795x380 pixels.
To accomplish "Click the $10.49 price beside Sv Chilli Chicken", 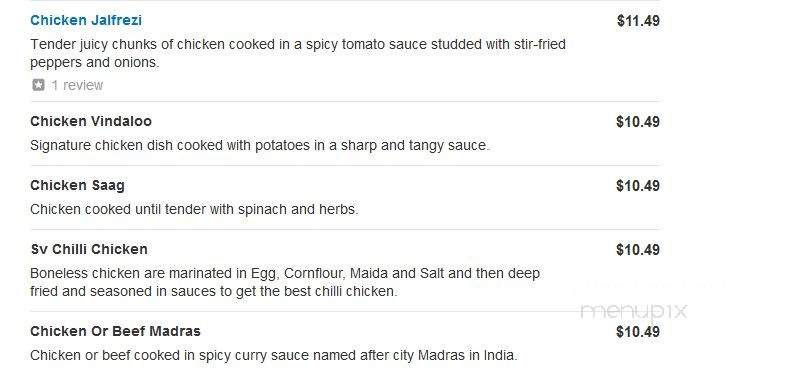I will [638, 250].
